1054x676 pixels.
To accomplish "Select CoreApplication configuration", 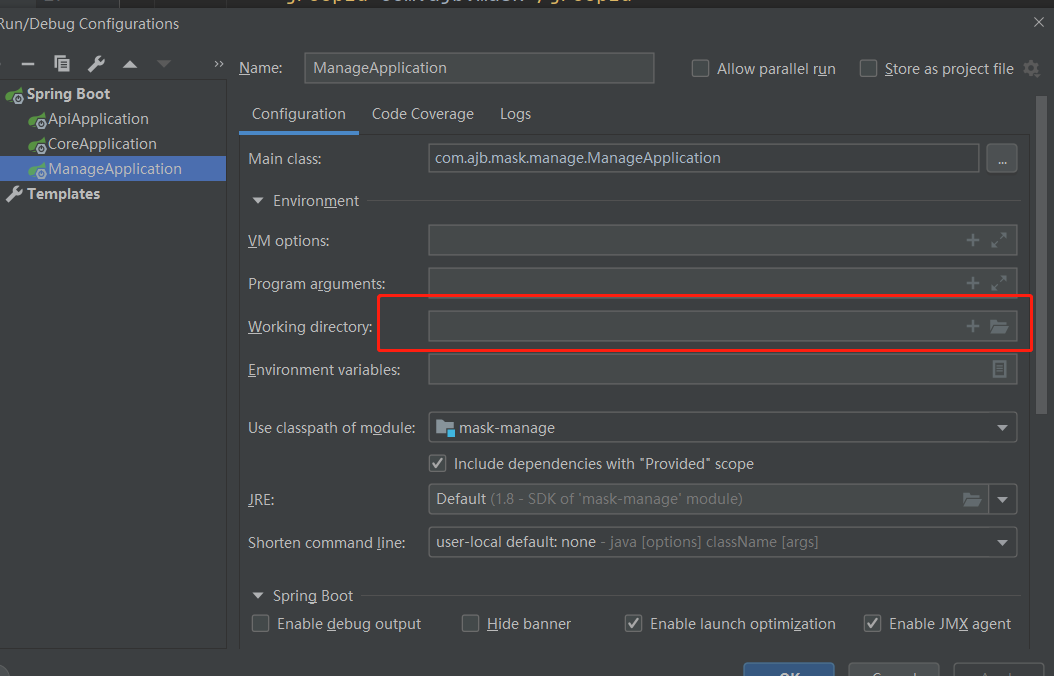I will click(x=102, y=144).
